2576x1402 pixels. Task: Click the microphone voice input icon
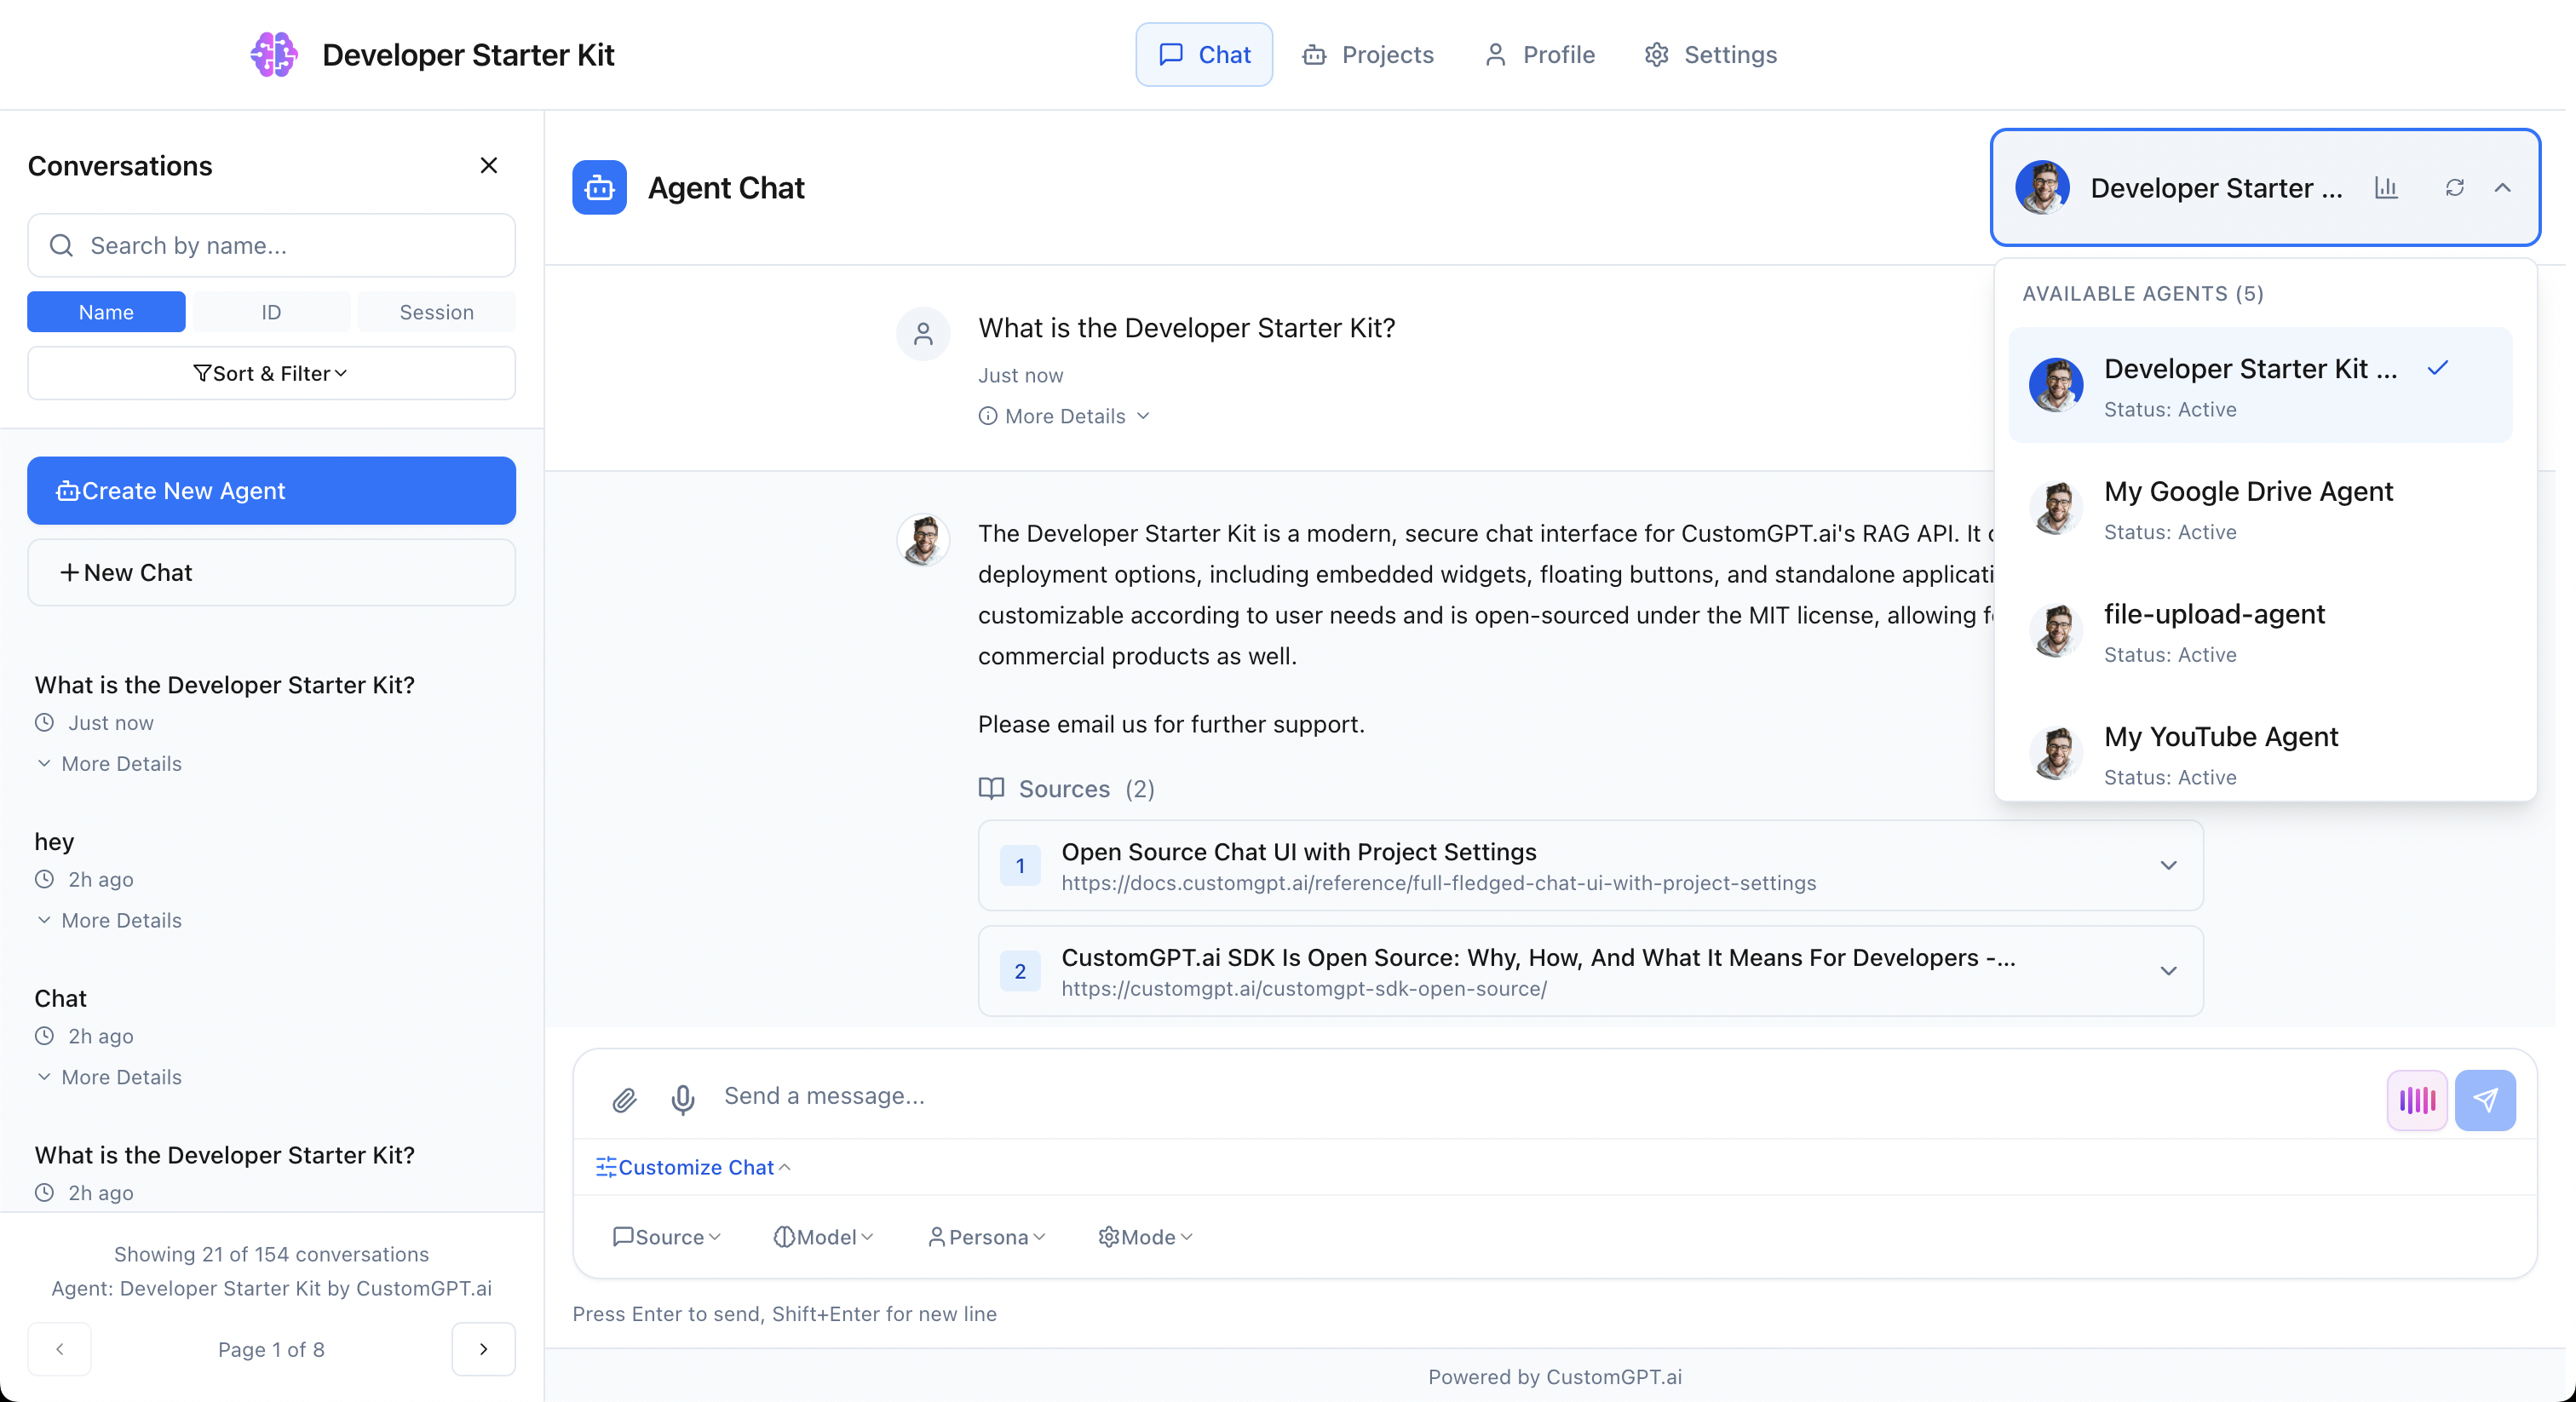683,1100
